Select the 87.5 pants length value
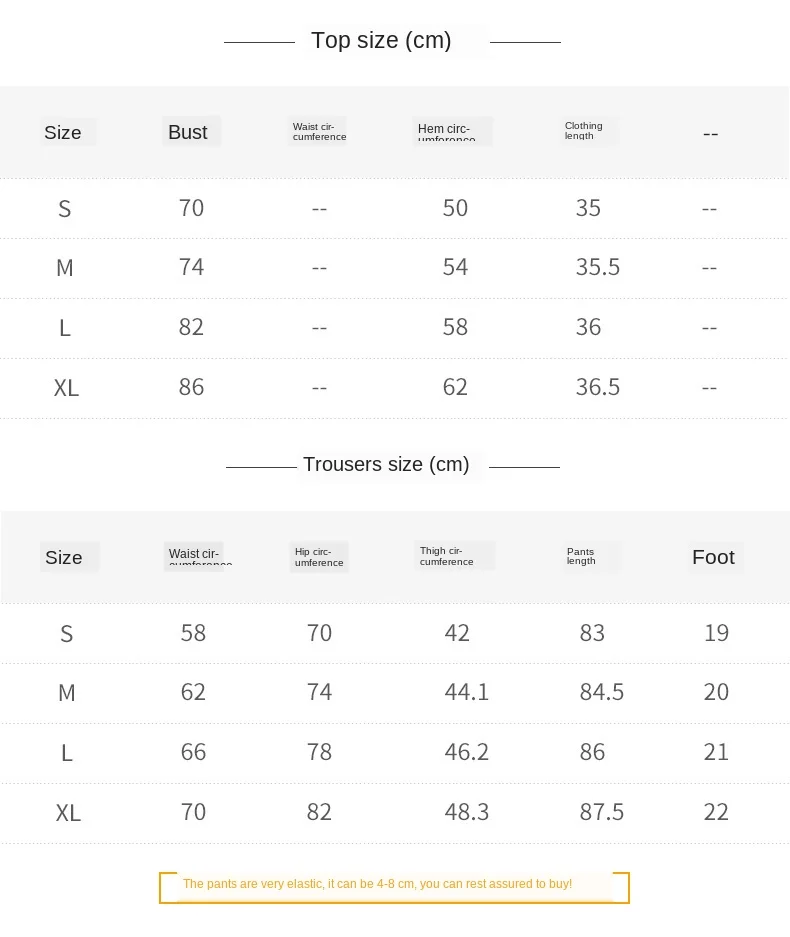Viewport: 790px width, 937px height. (602, 812)
